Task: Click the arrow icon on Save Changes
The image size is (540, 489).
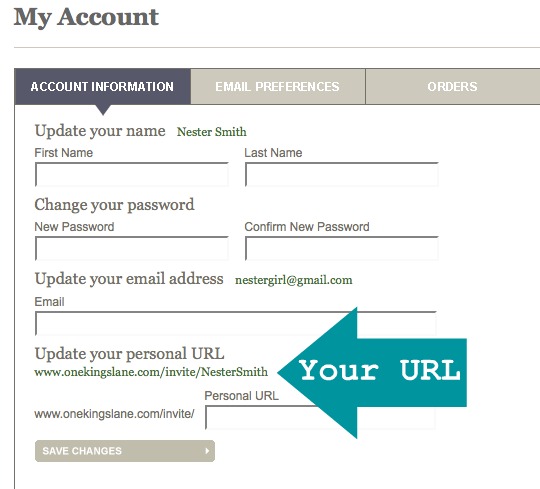Action: 207,451
